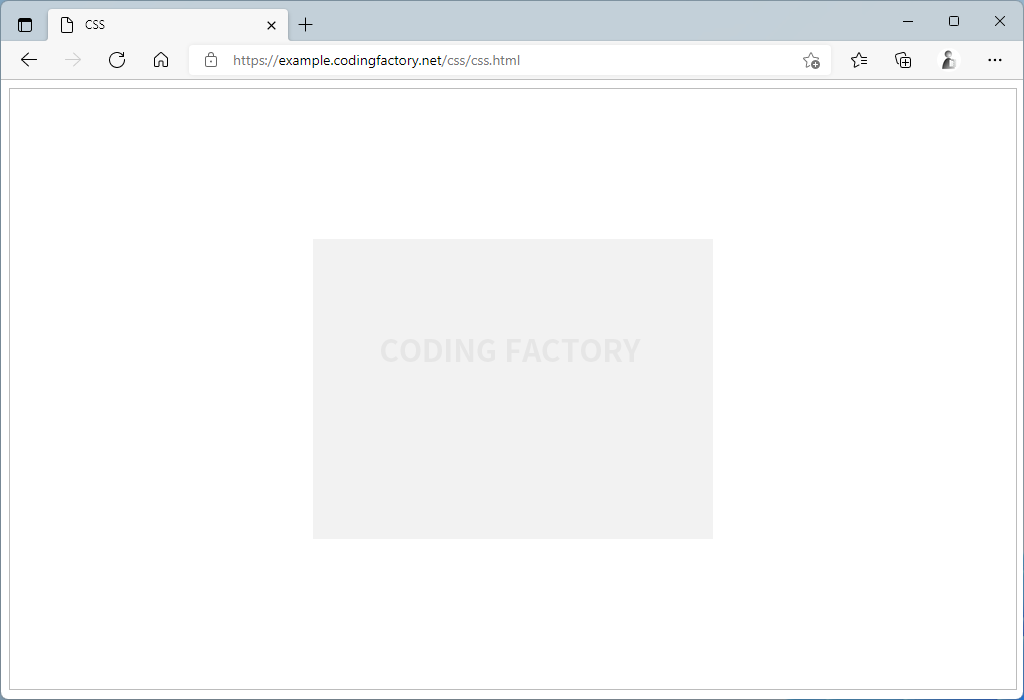Refresh the current page
The width and height of the screenshot is (1024, 700).
coord(117,60)
